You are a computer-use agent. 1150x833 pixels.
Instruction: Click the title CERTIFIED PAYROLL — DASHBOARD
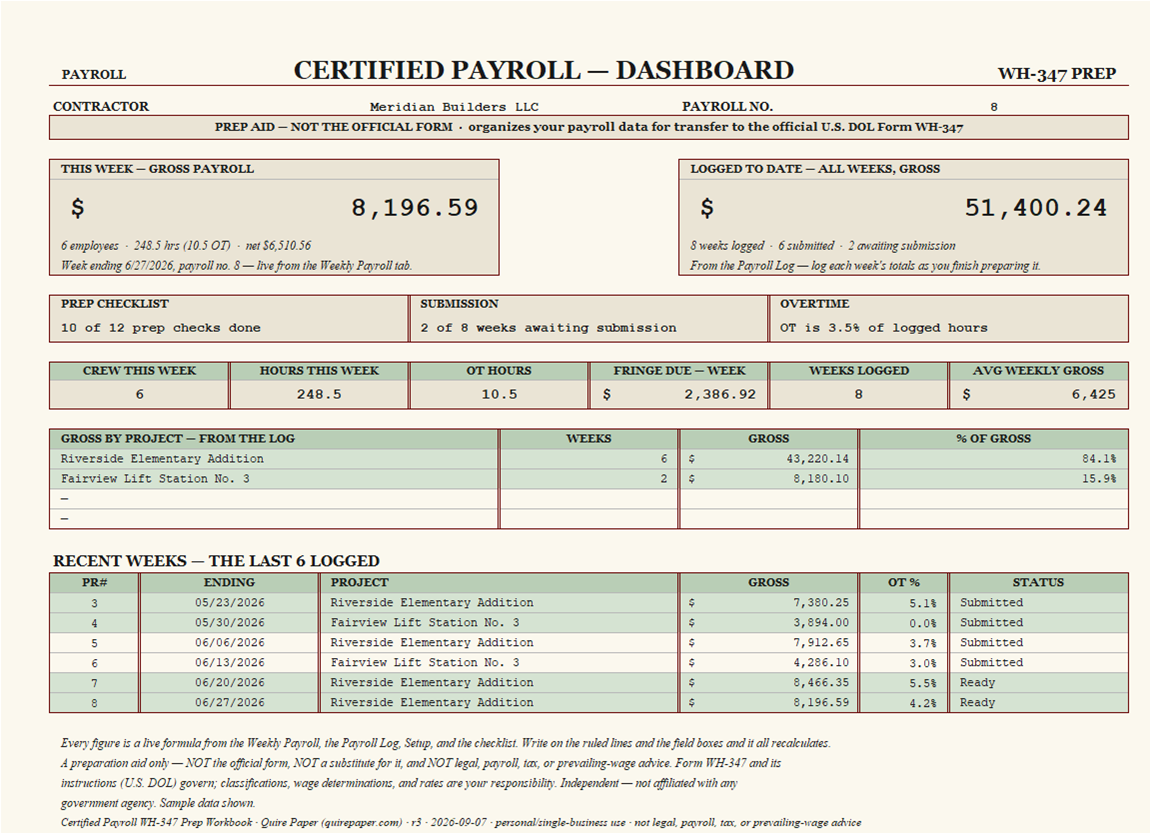tap(543, 70)
